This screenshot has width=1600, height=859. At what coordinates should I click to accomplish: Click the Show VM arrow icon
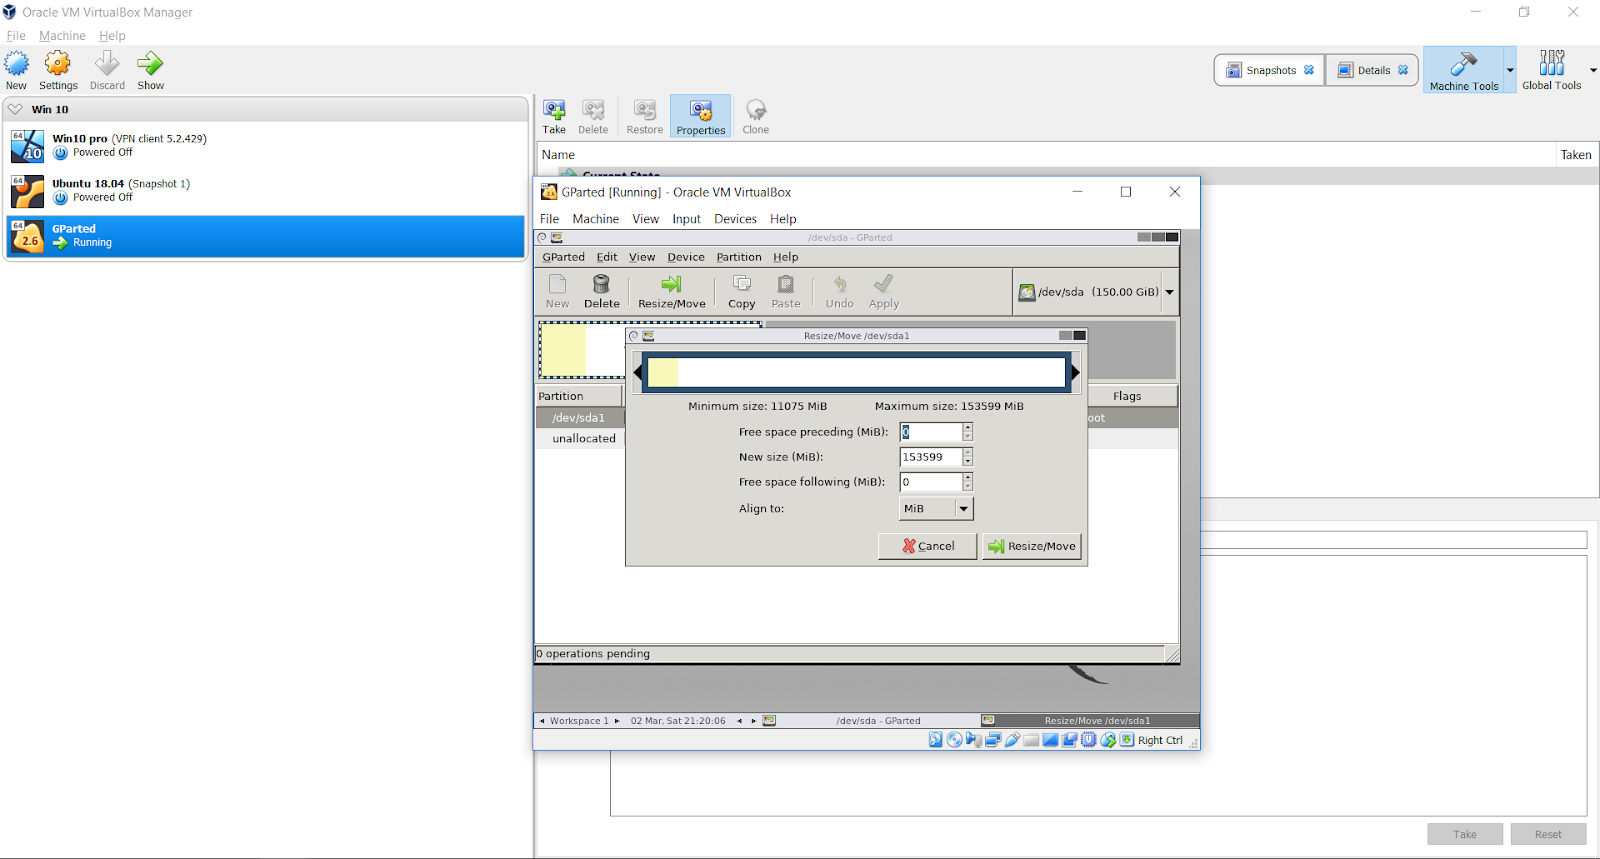150,64
